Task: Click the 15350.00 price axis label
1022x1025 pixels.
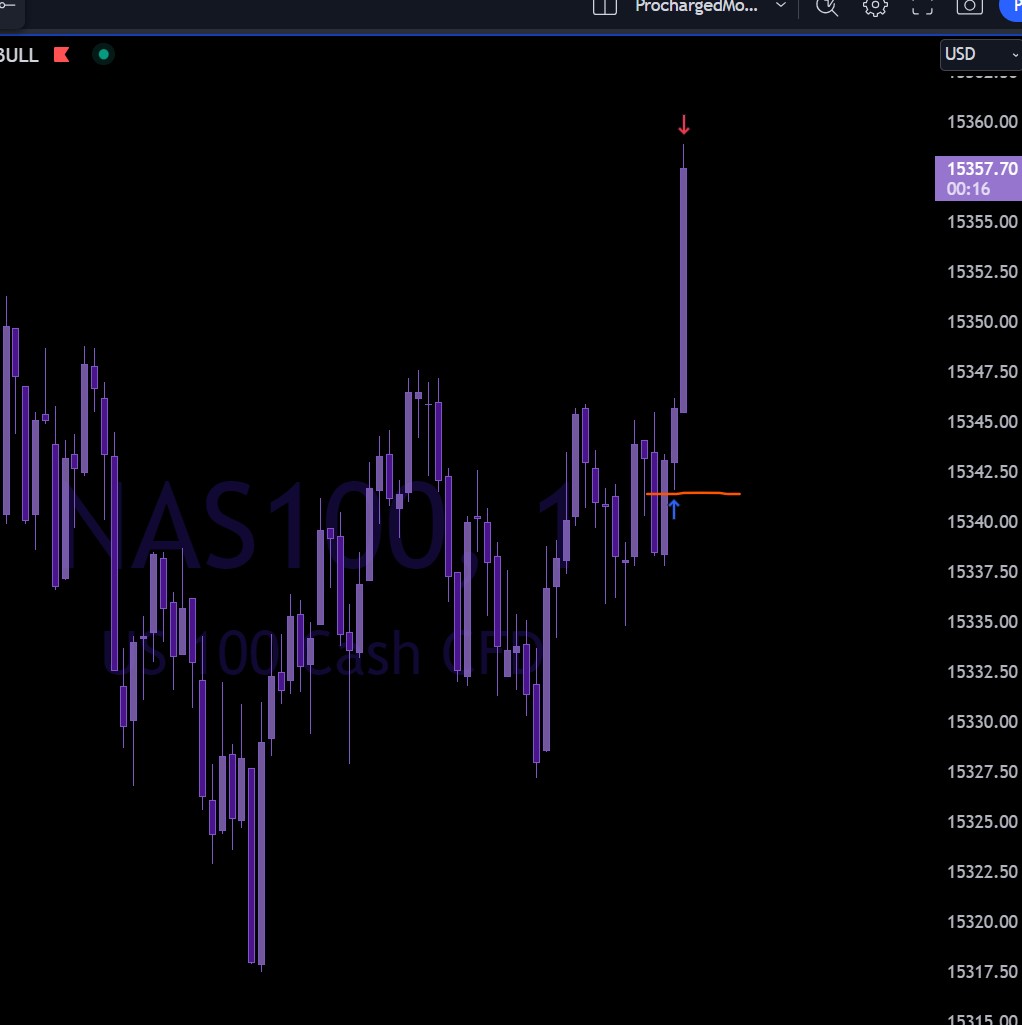Action: (981, 322)
